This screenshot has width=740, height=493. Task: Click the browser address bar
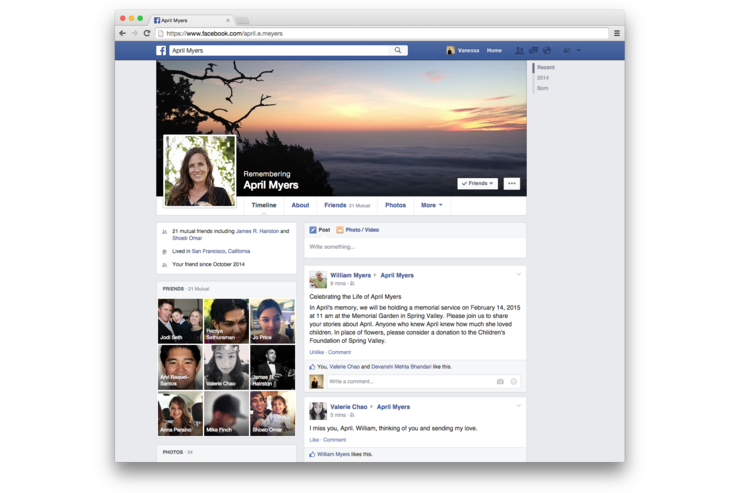pos(382,33)
